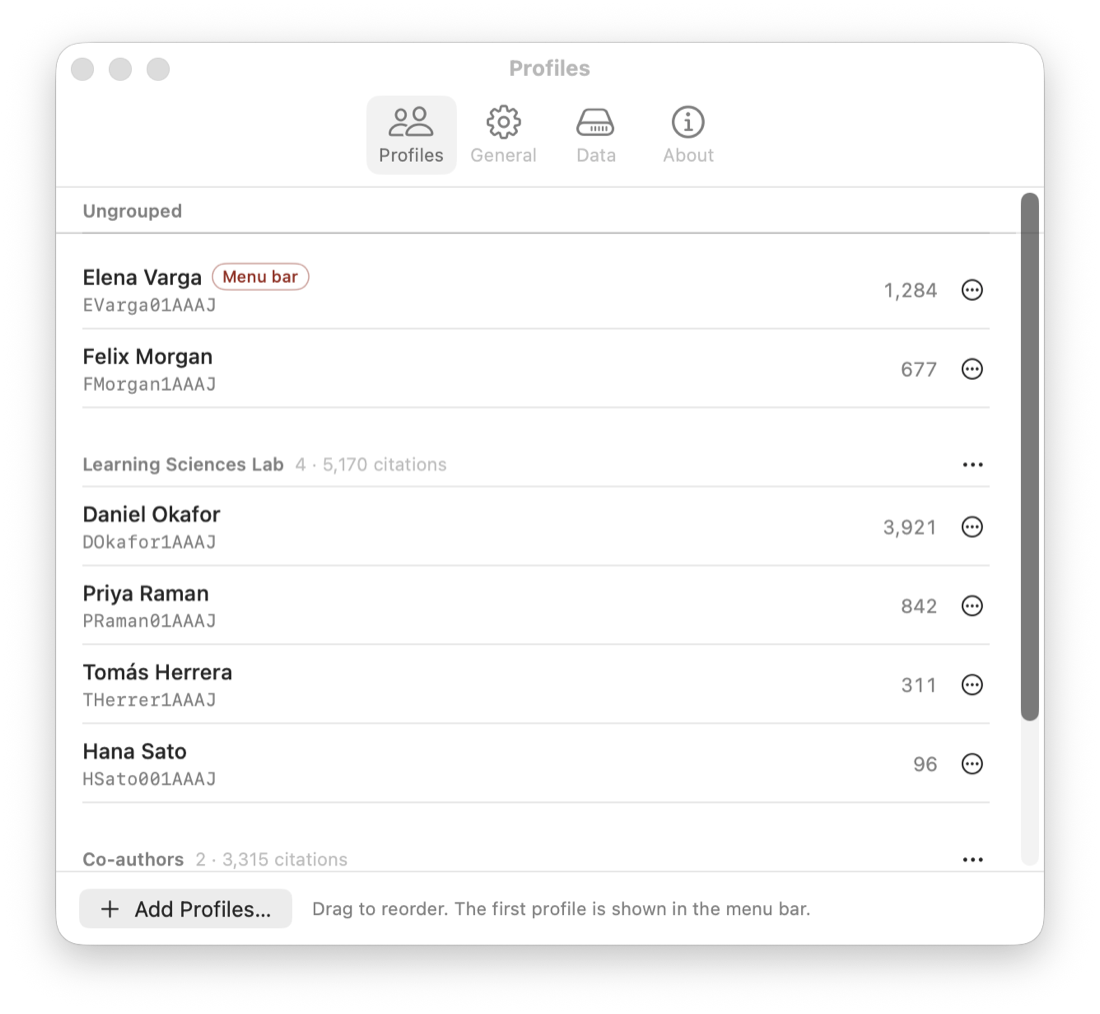Screen dimensions: 1100x1014
Task: Select the Felix Morgan profile name
Action: coord(147,356)
